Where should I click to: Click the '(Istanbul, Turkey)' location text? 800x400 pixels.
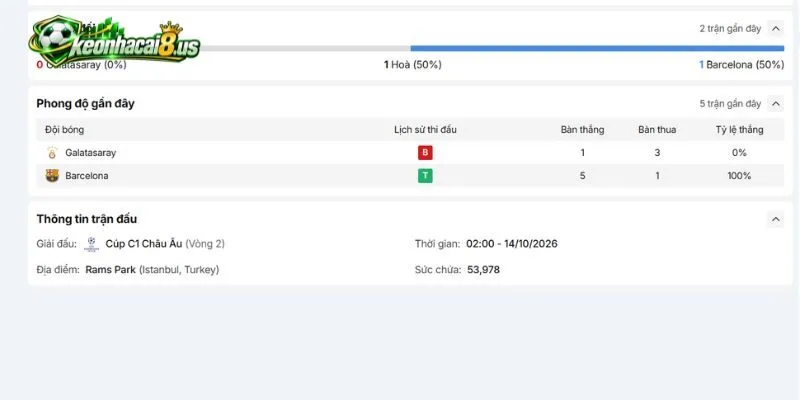[179, 269]
